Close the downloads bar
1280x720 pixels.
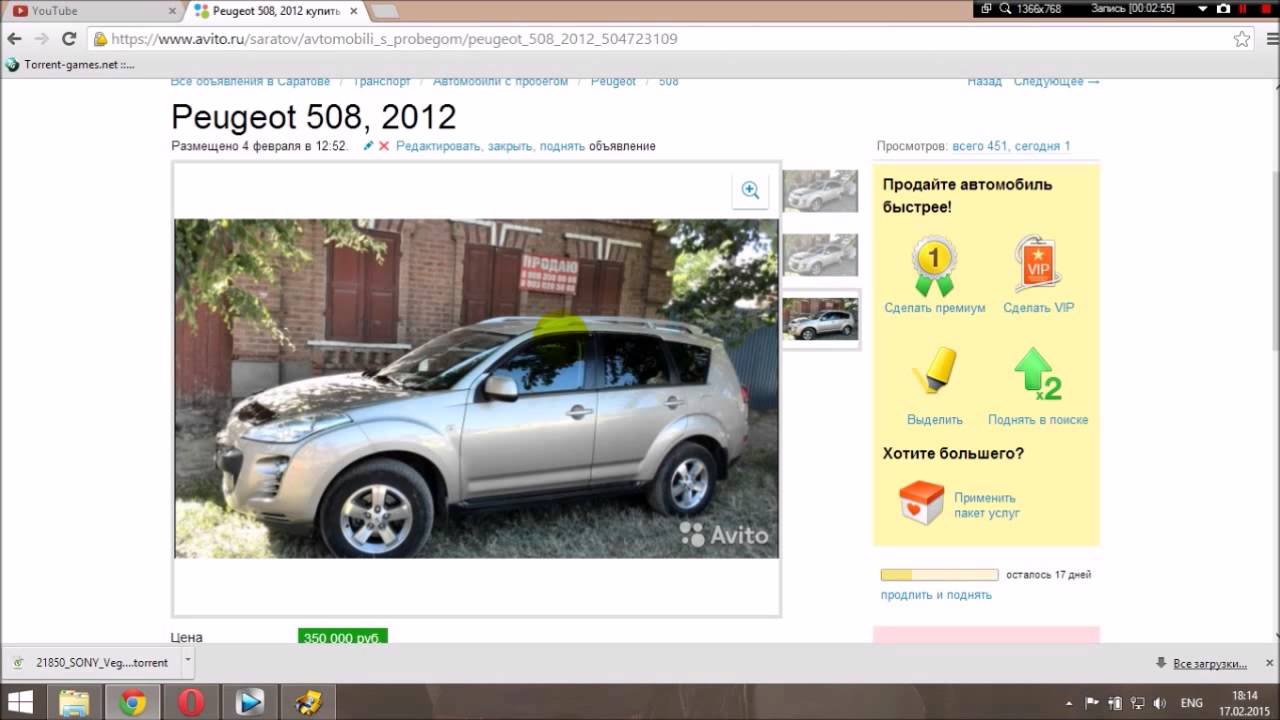(1269, 663)
